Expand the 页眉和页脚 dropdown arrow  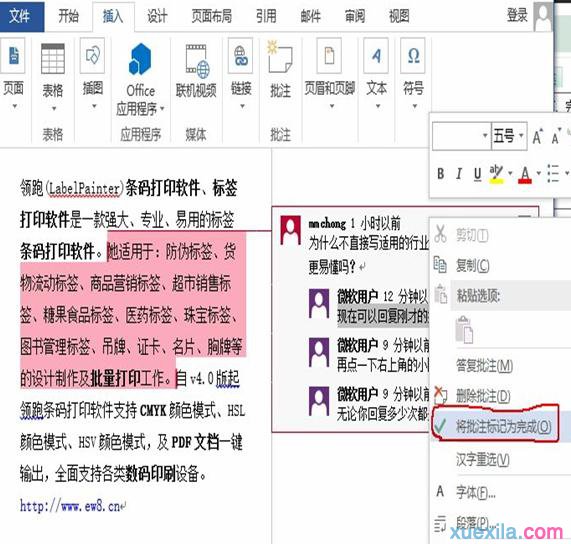click(x=332, y=106)
